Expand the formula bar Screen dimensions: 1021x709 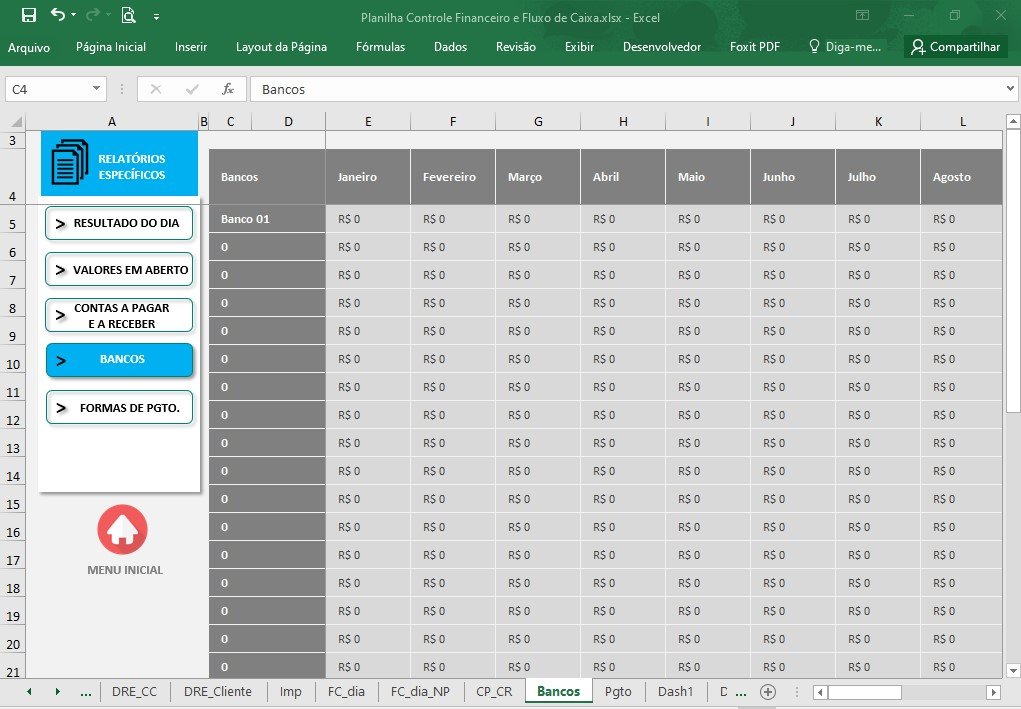(1010, 89)
